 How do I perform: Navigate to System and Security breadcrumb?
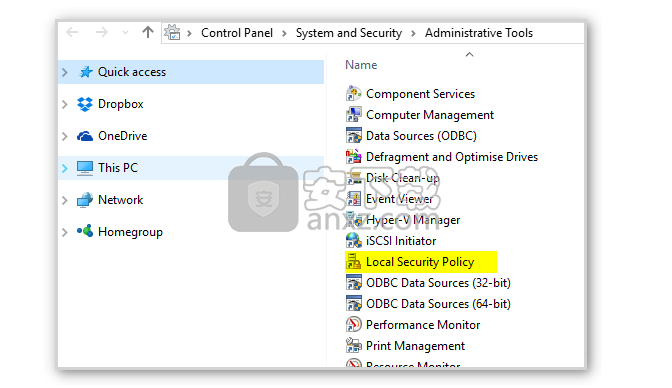coord(349,33)
